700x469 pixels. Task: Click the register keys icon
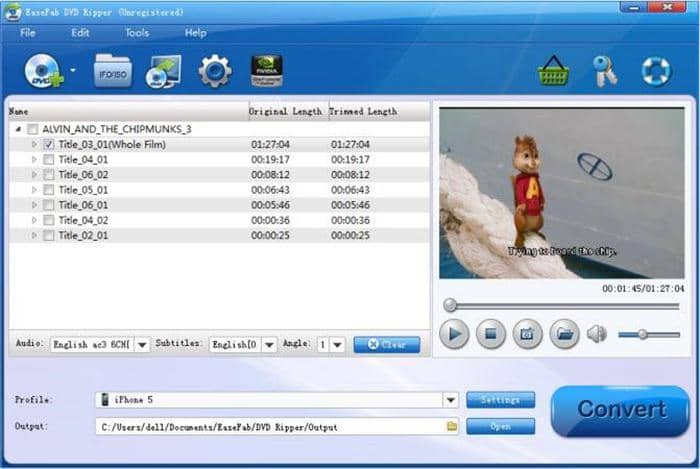click(605, 71)
